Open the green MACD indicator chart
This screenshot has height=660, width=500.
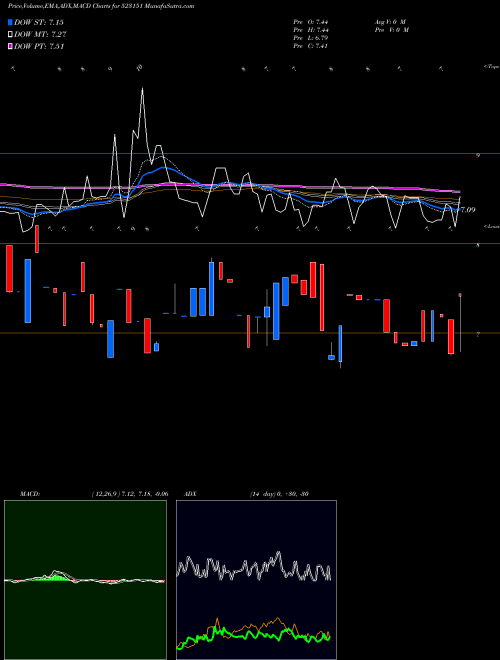pos(85,580)
